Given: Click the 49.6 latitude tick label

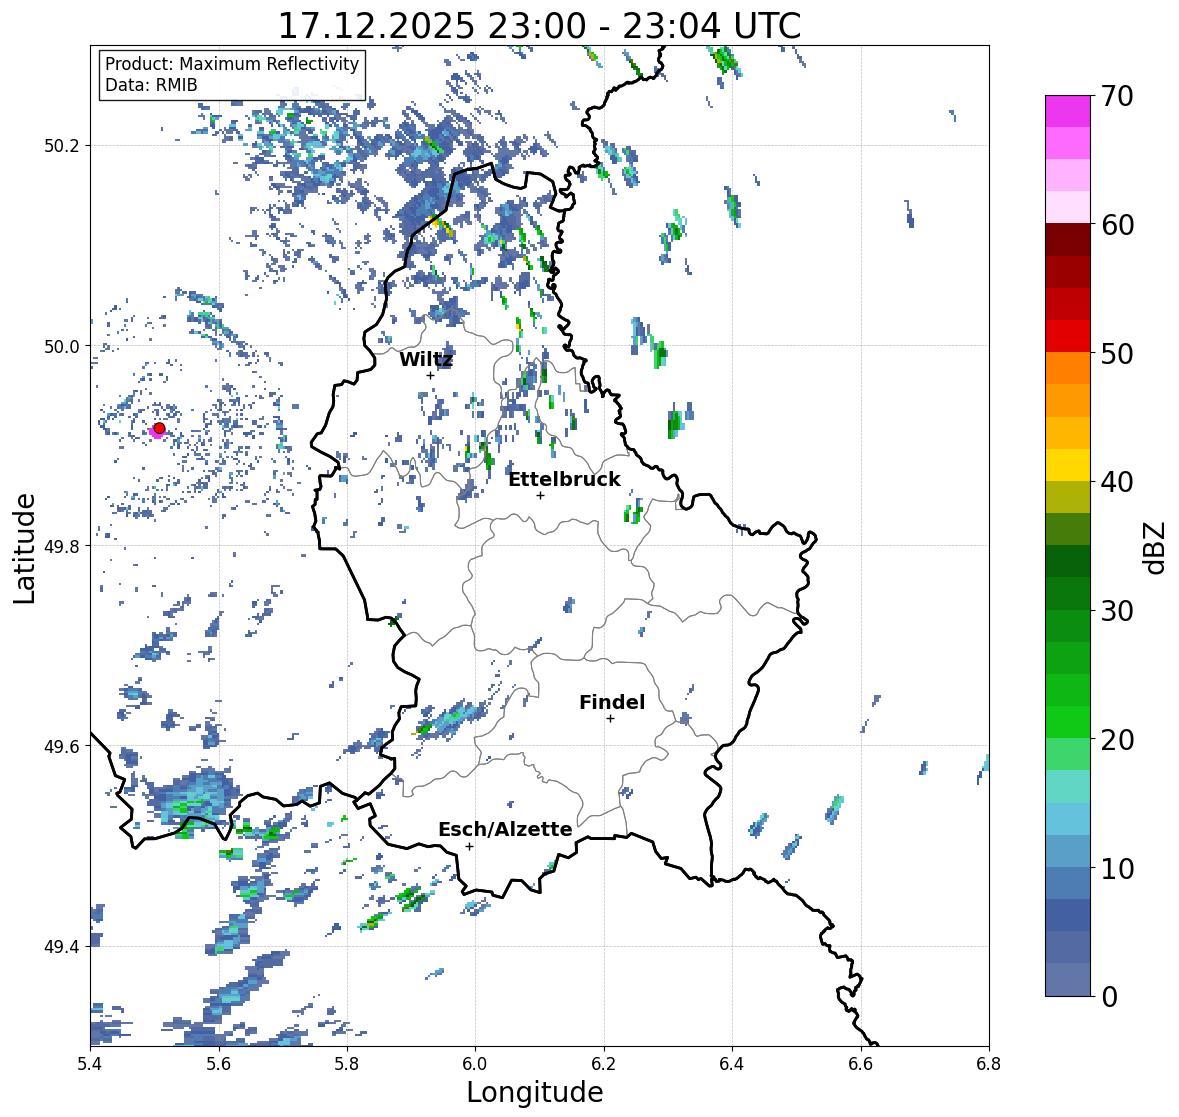Looking at the screenshot, I should pyautogui.click(x=62, y=746).
